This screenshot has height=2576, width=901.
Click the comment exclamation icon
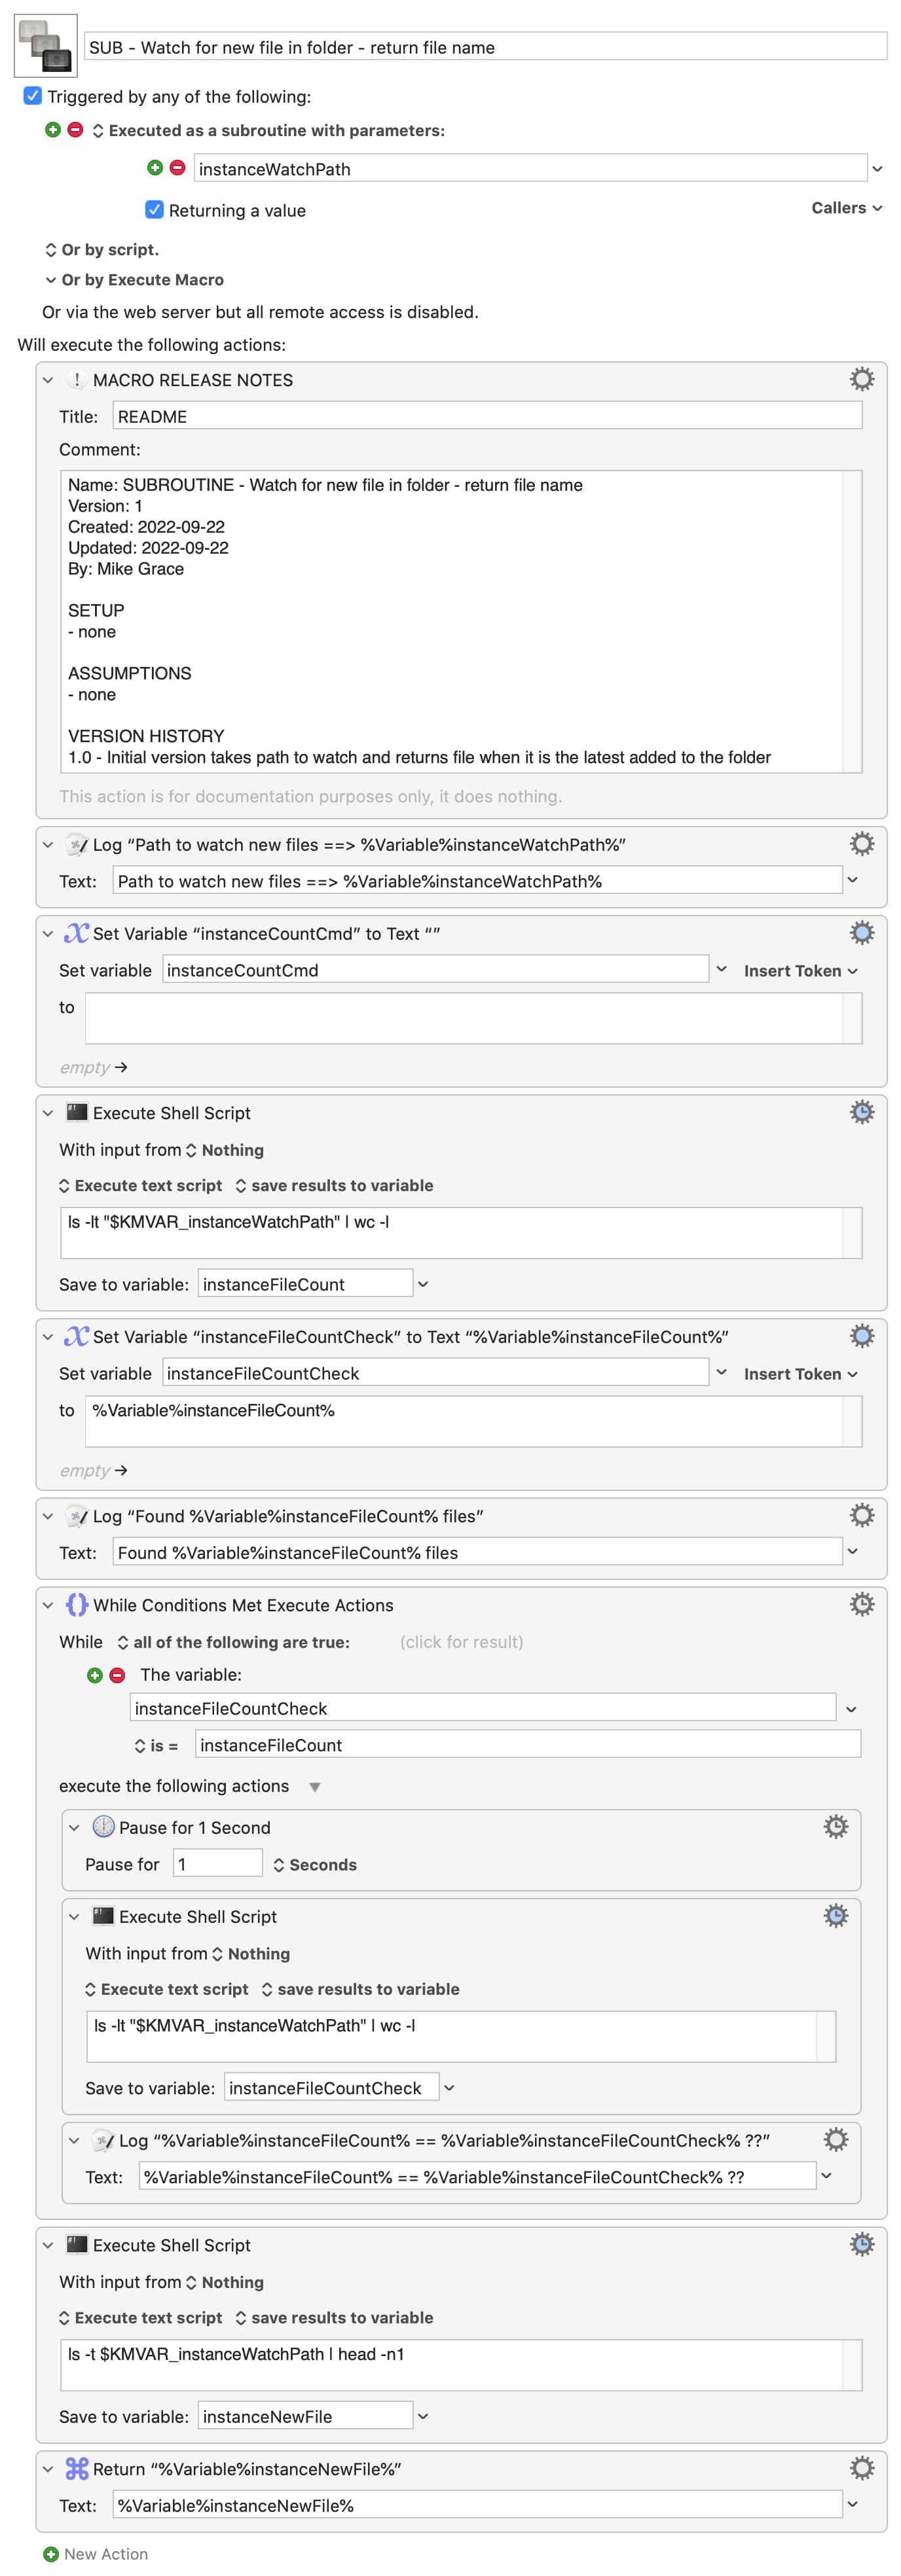click(77, 380)
